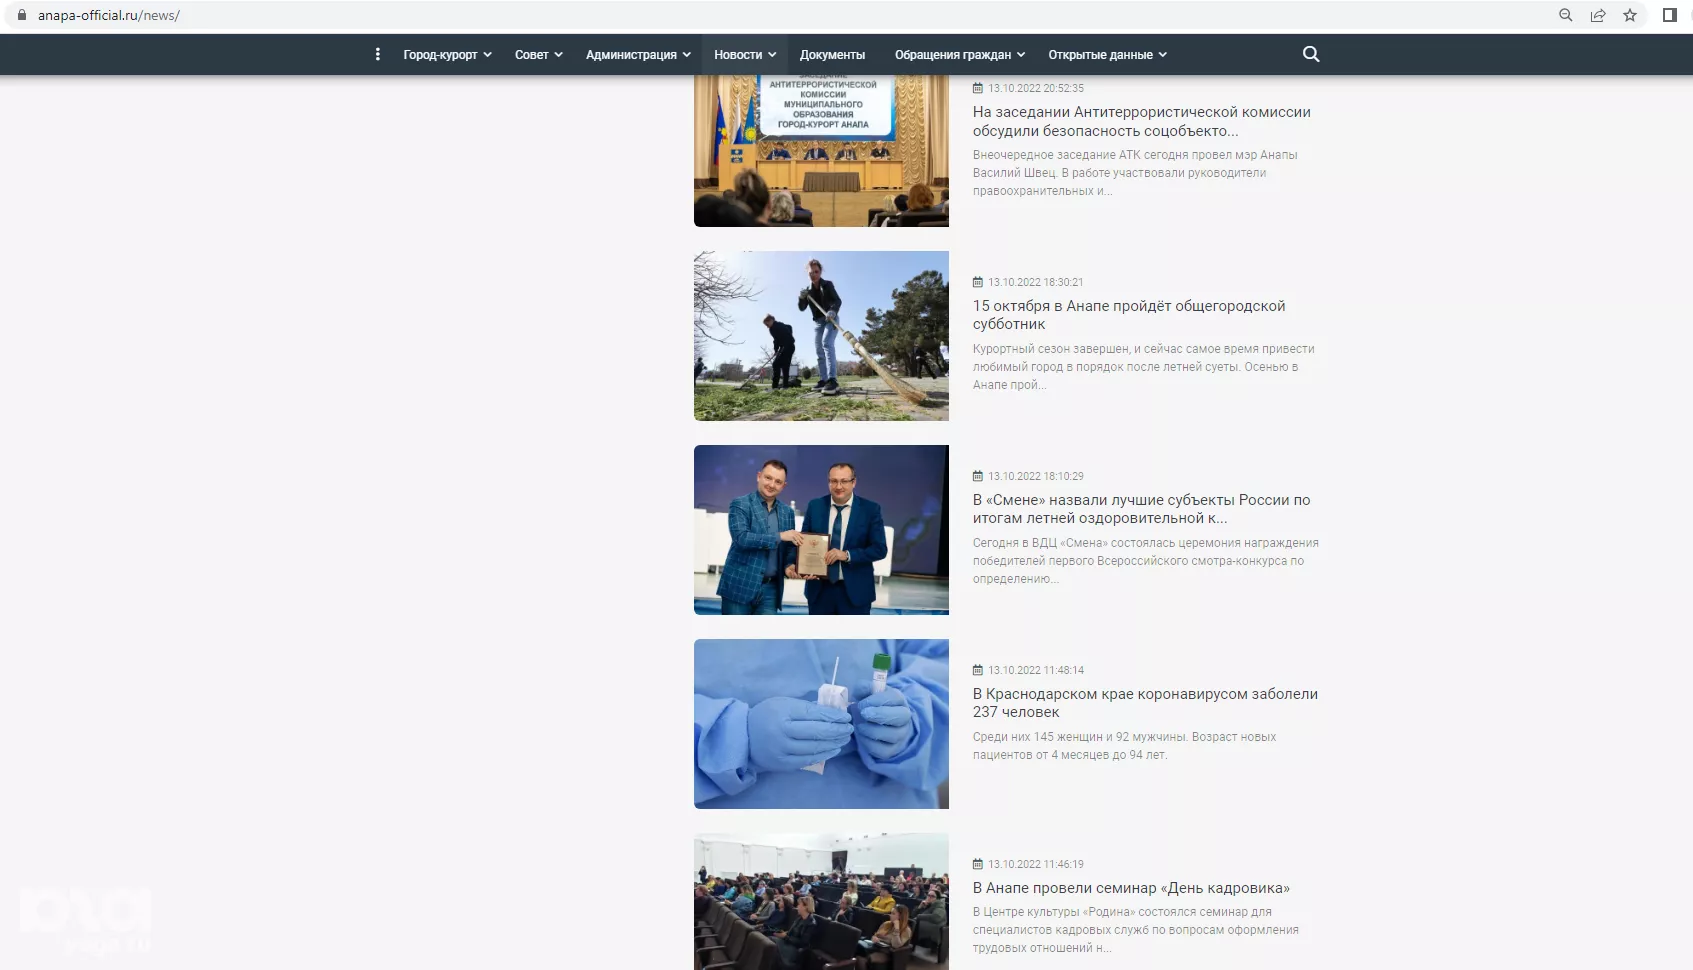This screenshot has height=970, width=1693.
Task: Click the share page icon in address bar
Action: 1598,15
